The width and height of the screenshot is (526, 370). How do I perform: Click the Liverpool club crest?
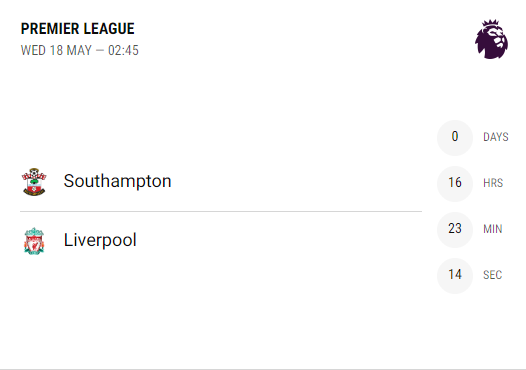coord(34,241)
